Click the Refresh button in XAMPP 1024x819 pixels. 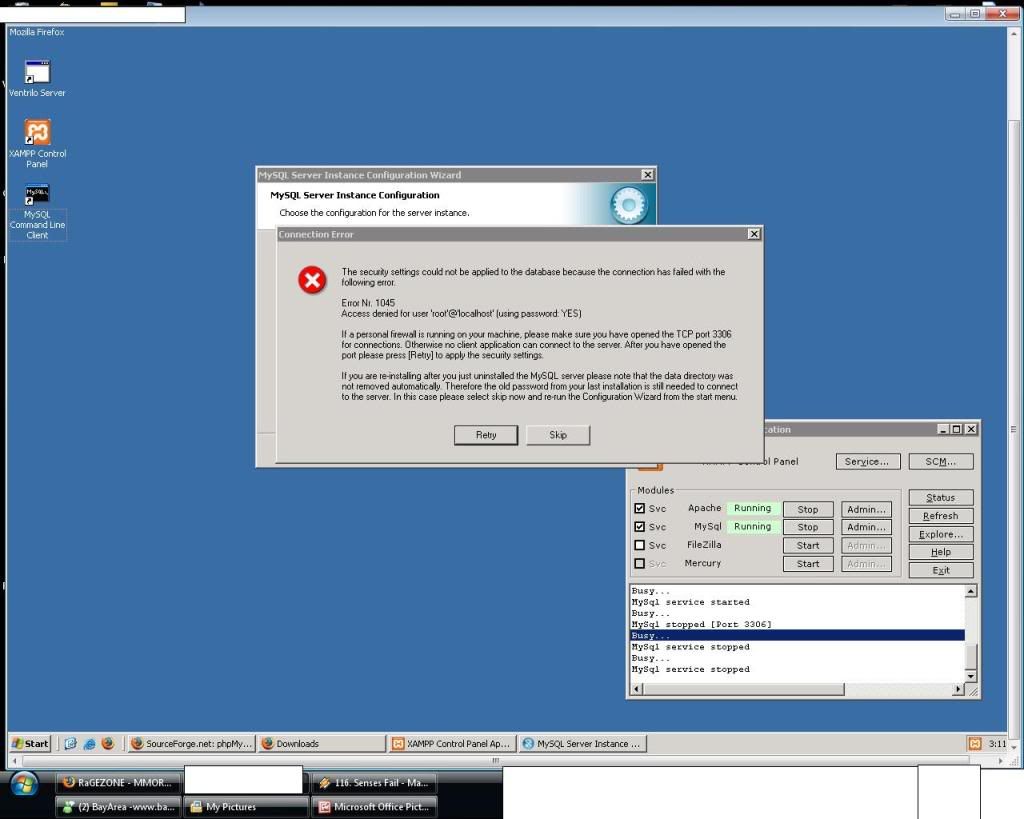coord(940,516)
